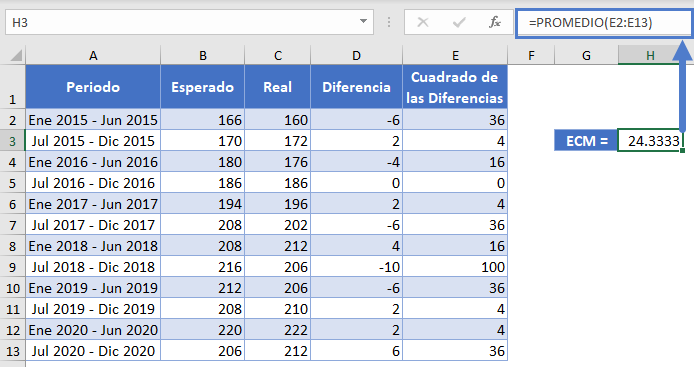The height and width of the screenshot is (367, 694).
Task: Click the Name Box showing H3
Action: [189, 22]
